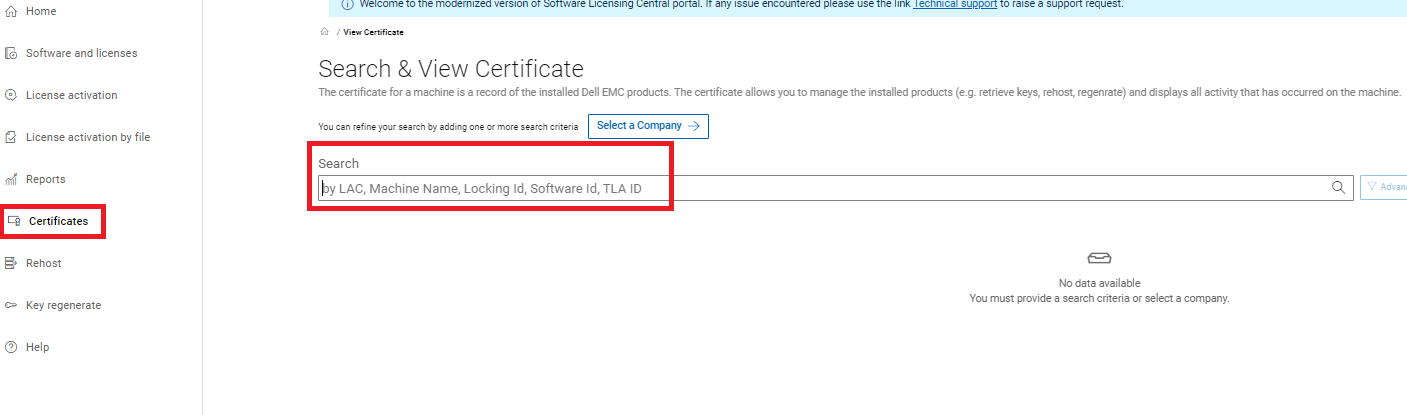Click the Key regenerate key icon
Viewport: 1407px width, 415px height.
click(x=11, y=305)
